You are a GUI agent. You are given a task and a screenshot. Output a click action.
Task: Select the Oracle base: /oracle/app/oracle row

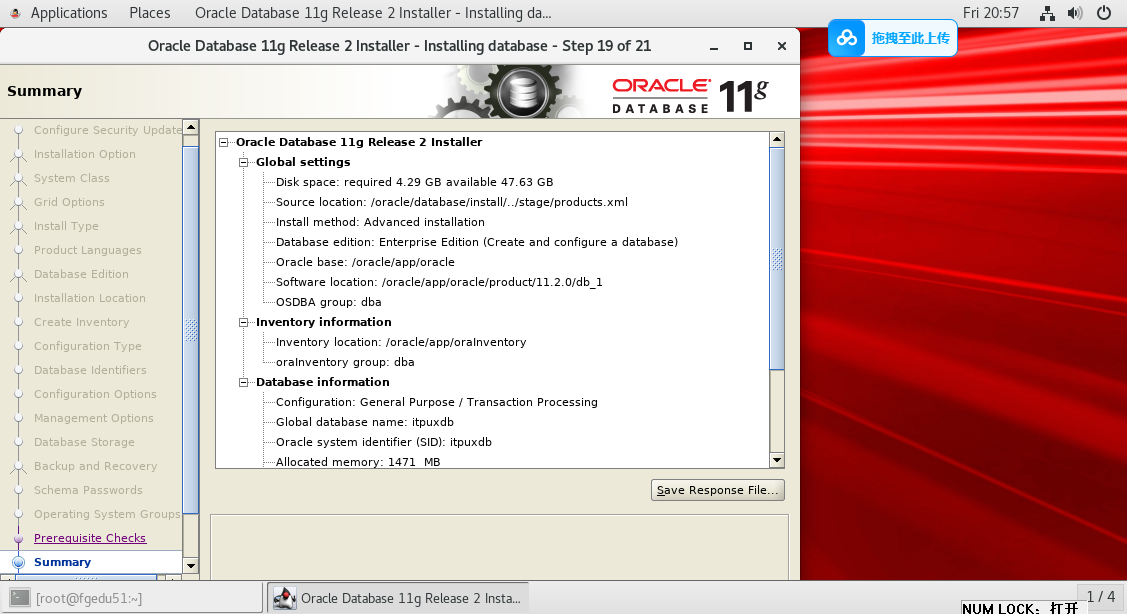click(365, 262)
